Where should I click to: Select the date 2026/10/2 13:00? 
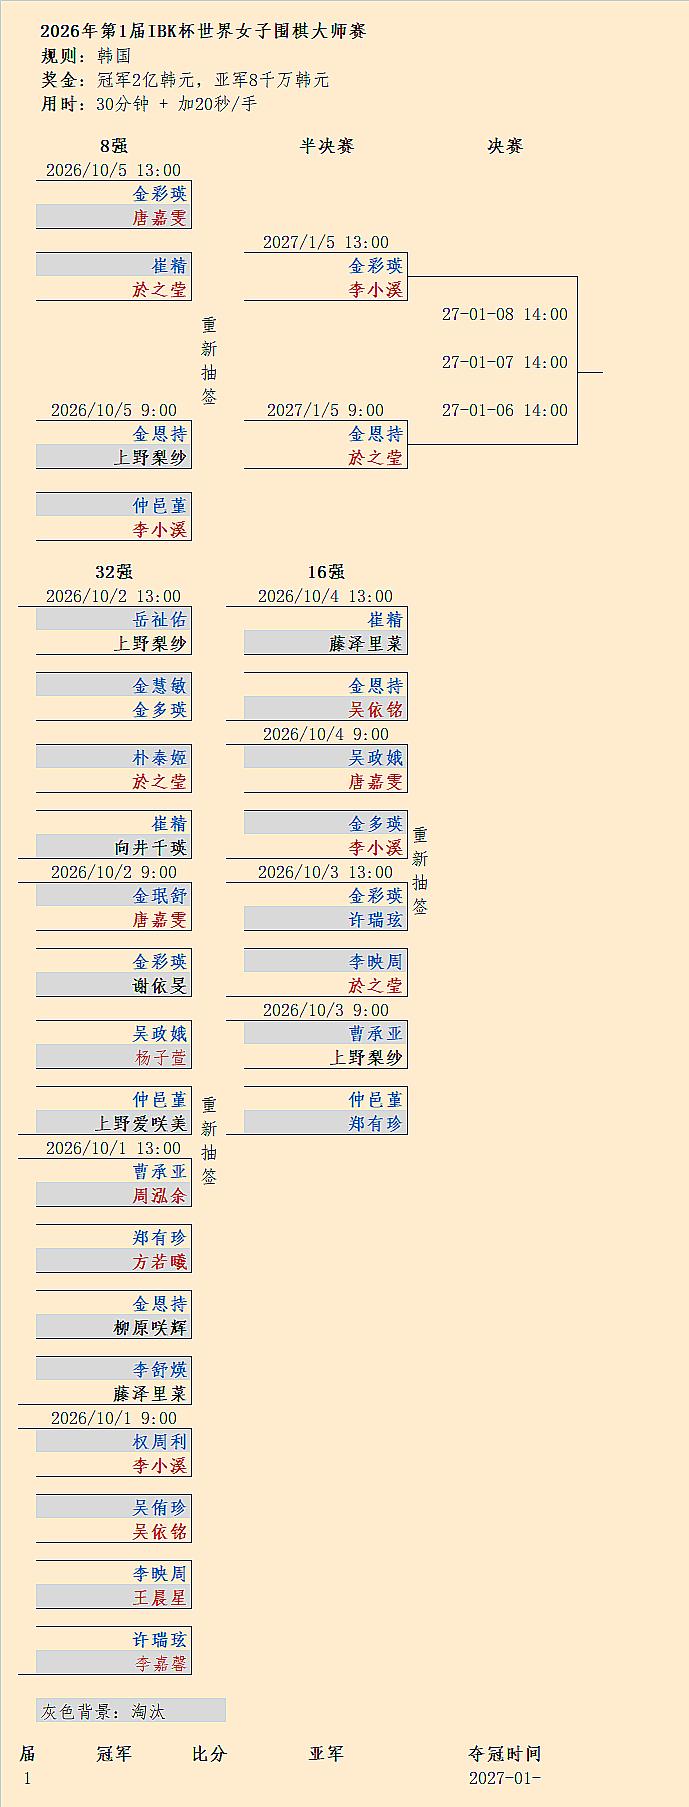point(114,596)
